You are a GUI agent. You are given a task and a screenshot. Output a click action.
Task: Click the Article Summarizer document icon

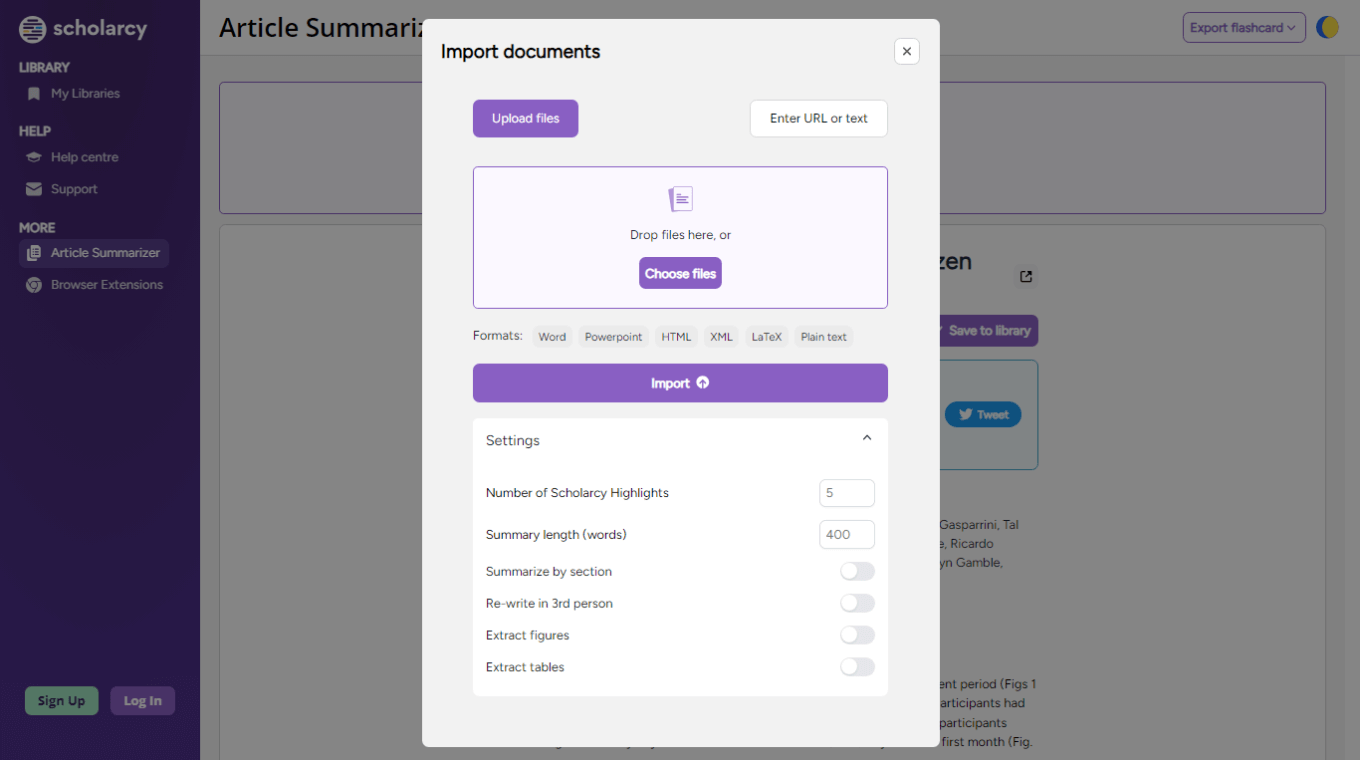tap(34, 253)
